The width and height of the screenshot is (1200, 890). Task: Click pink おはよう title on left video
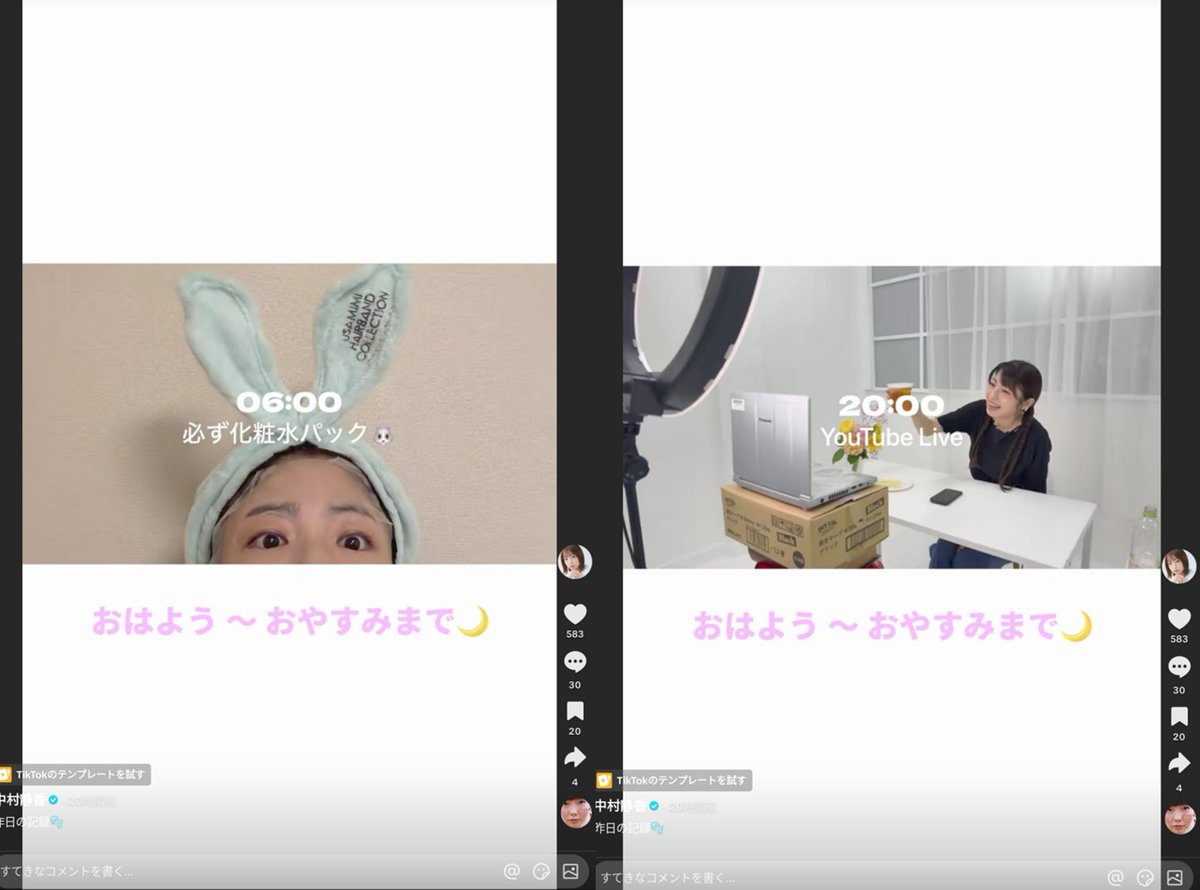[x=290, y=622]
